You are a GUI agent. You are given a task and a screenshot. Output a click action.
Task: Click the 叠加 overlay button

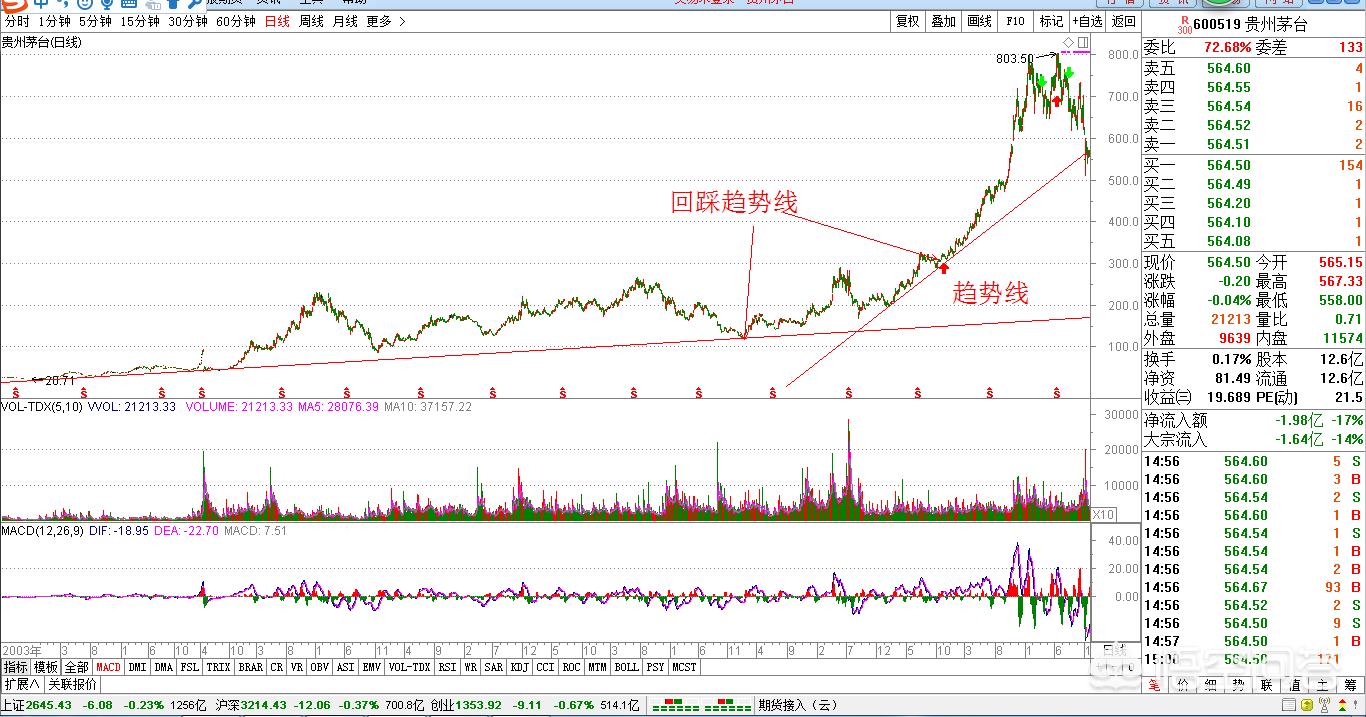click(943, 21)
